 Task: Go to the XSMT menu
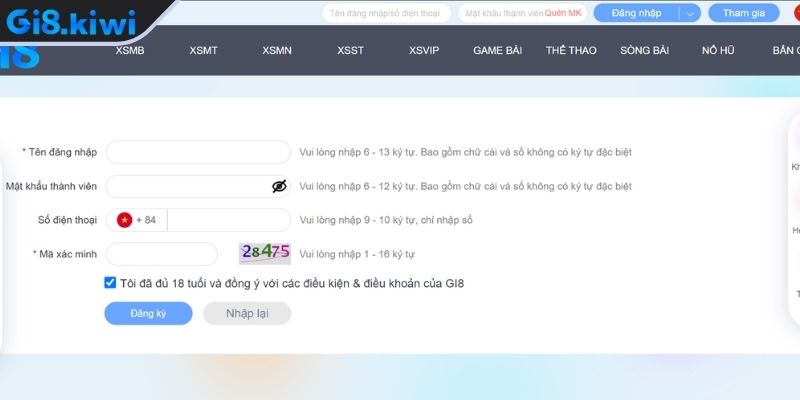point(203,50)
